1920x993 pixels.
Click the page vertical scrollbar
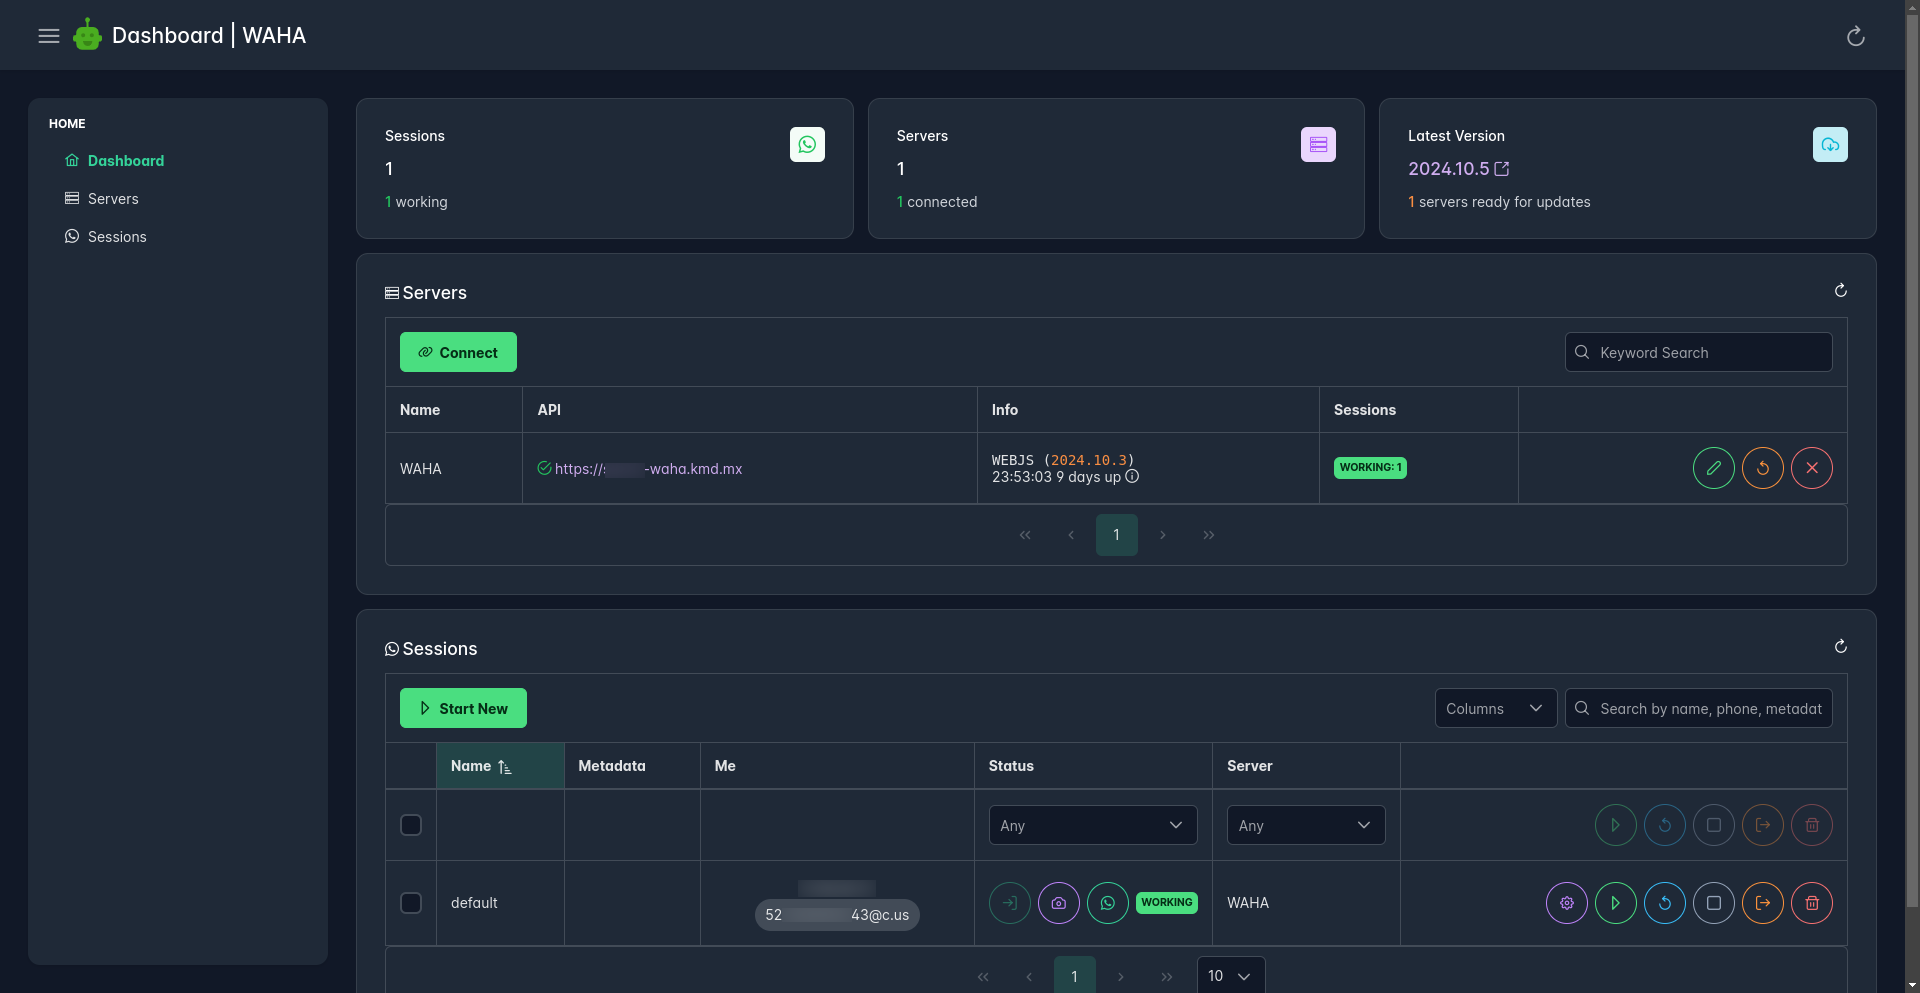tap(1912, 460)
